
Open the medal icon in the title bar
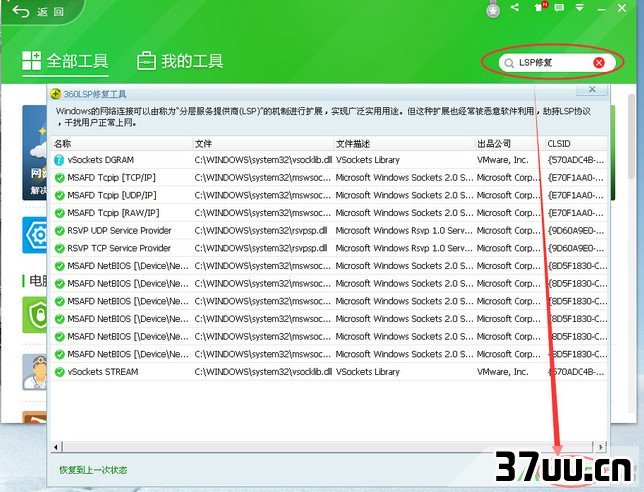(x=493, y=10)
